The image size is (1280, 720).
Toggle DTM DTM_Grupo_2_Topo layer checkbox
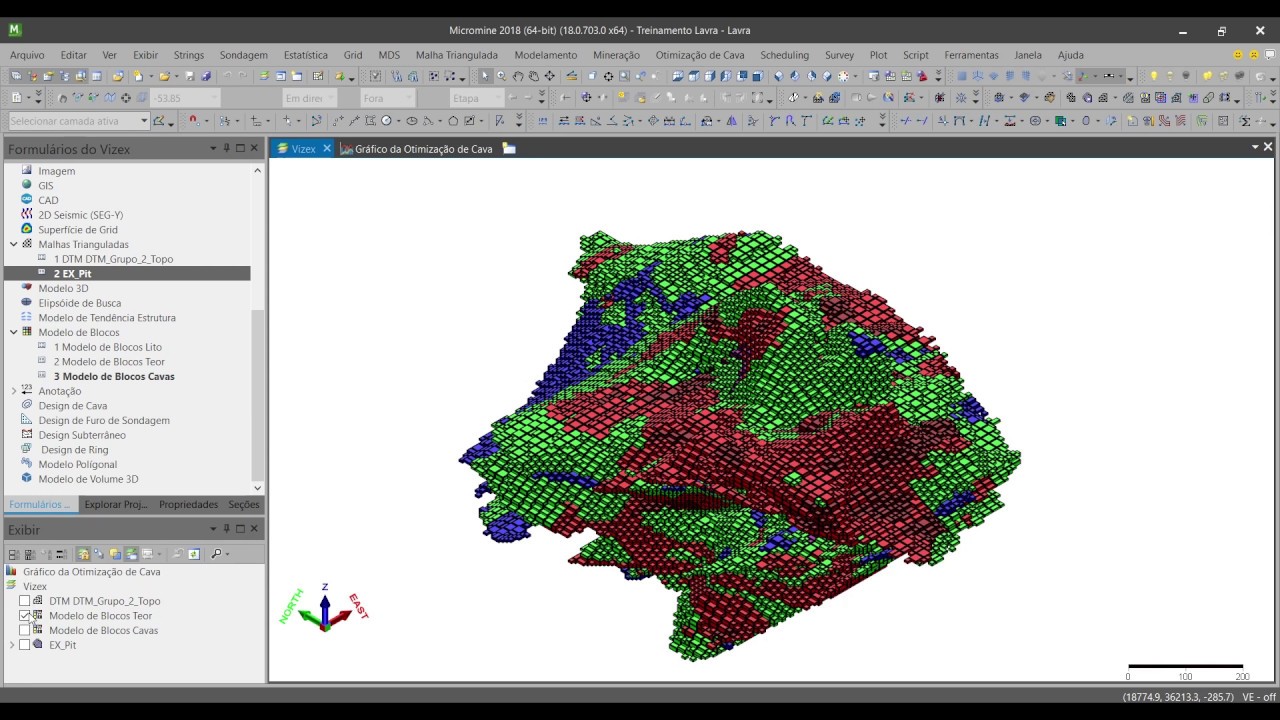25,601
